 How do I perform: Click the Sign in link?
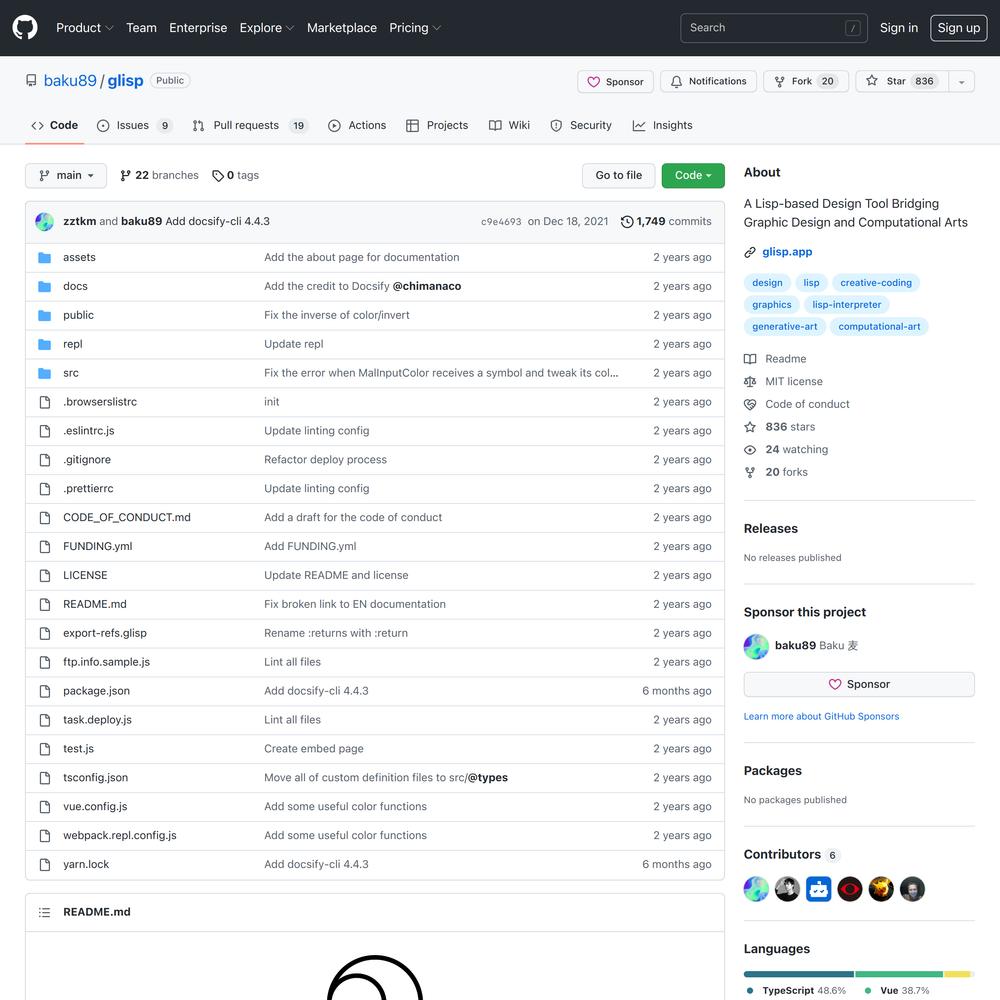[899, 28]
